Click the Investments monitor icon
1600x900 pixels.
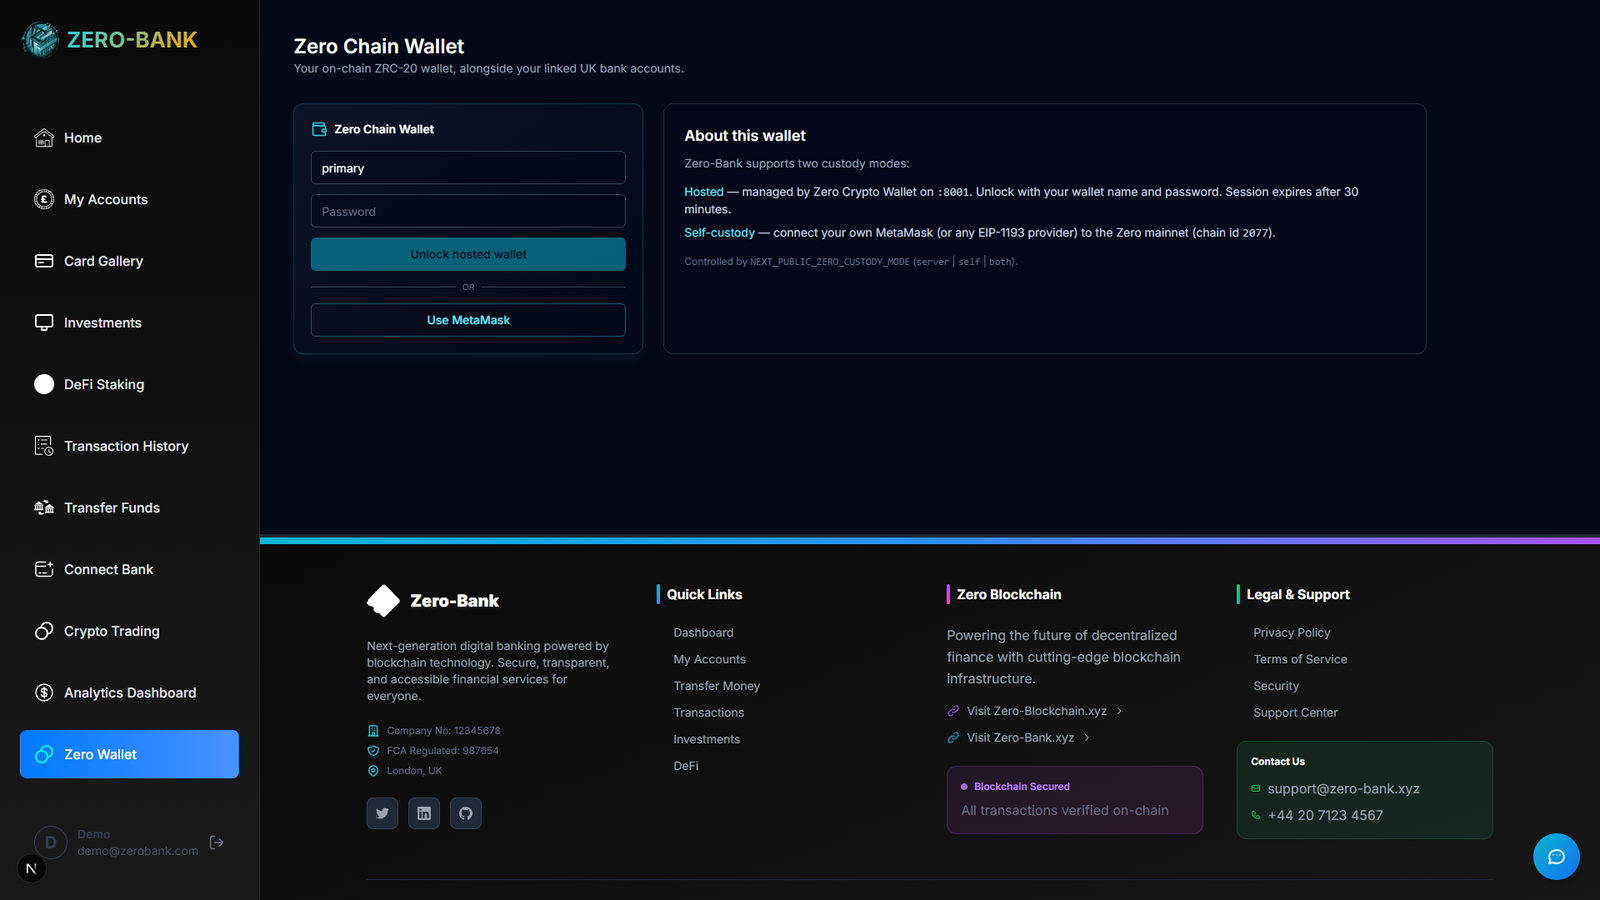tap(44, 323)
